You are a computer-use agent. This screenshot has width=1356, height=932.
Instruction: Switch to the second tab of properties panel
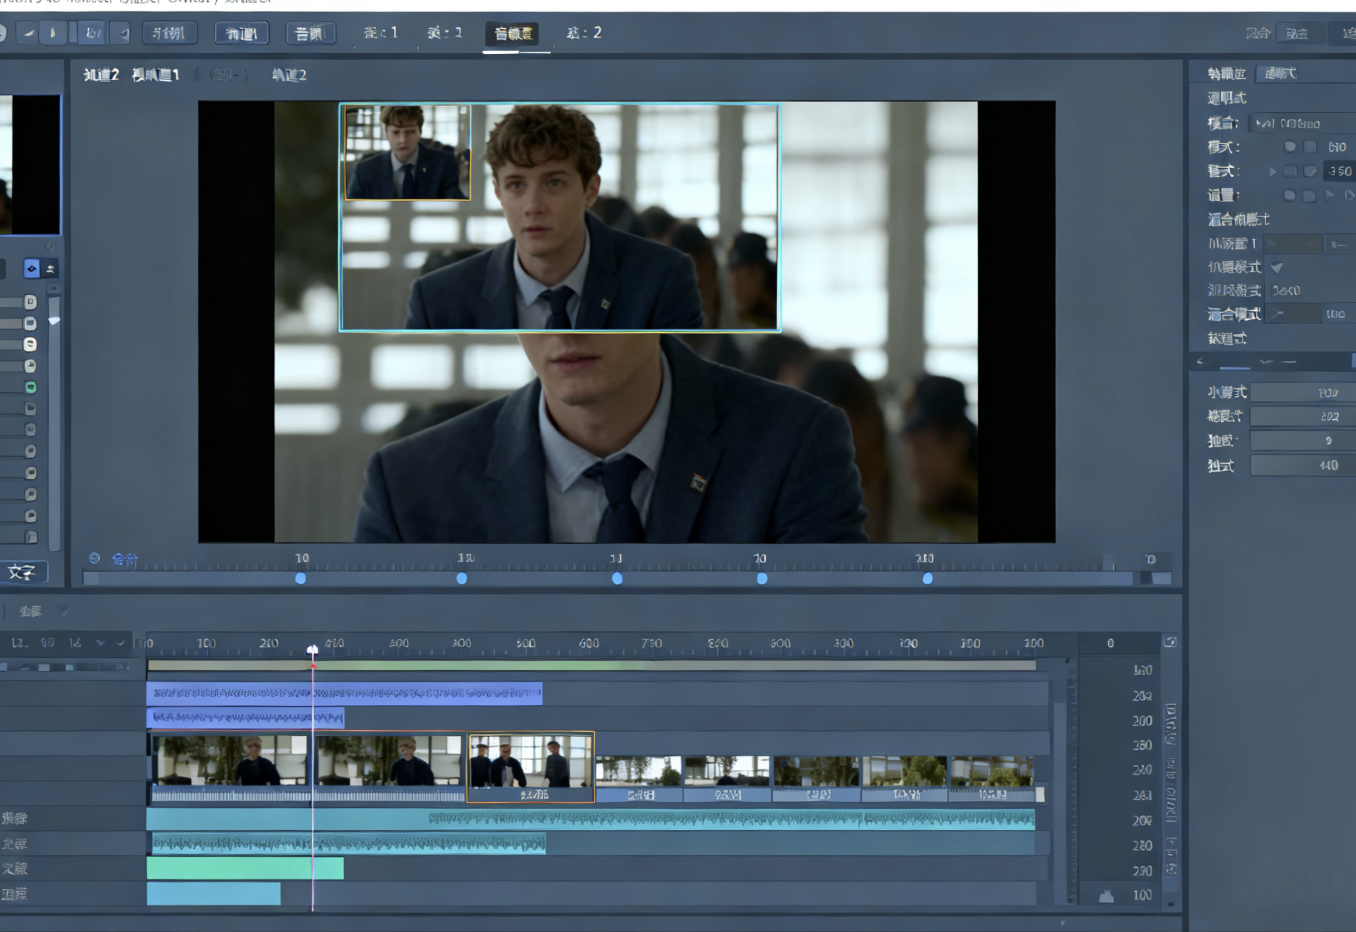1280,73
